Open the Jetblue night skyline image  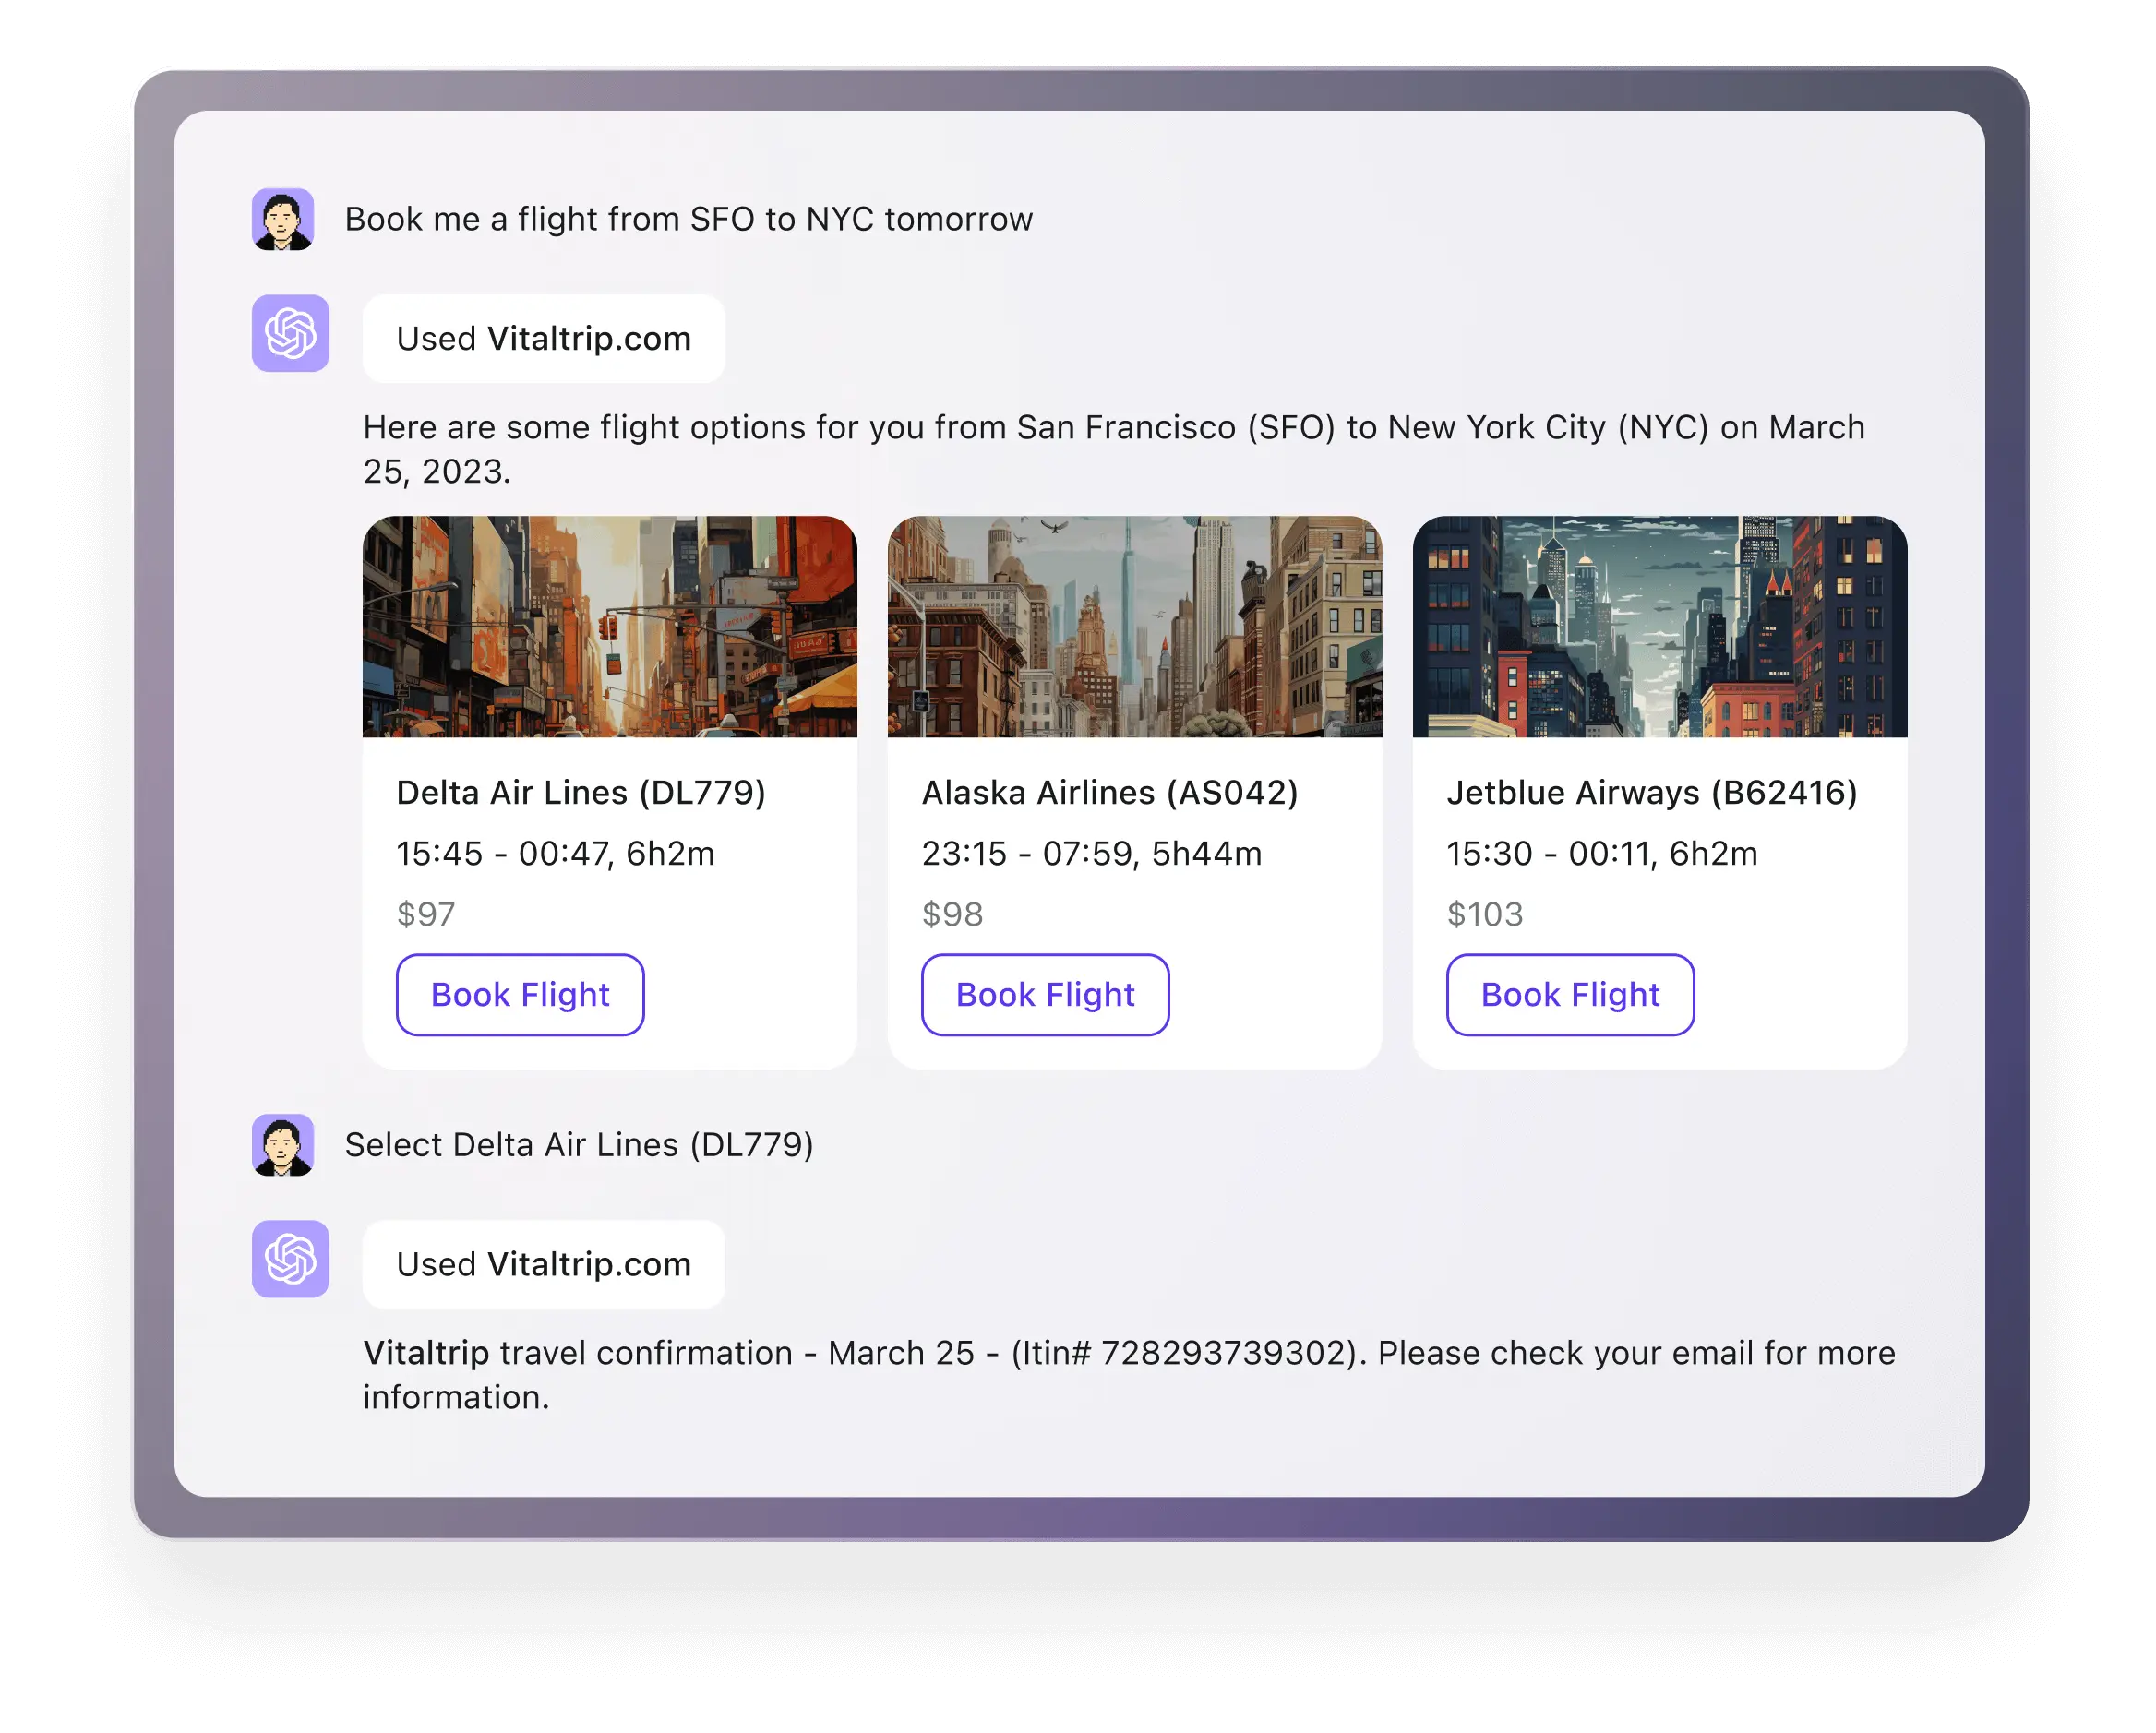click(1659, 627)
